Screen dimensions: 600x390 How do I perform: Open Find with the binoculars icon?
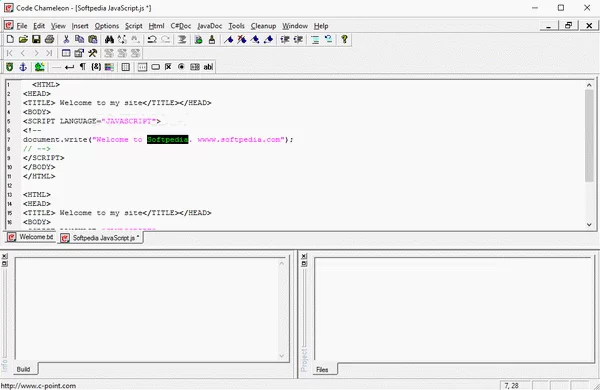[109, 39]
